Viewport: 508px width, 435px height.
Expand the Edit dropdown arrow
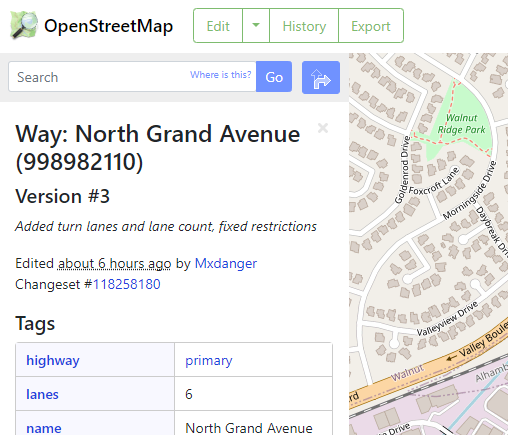pos(256,26)
